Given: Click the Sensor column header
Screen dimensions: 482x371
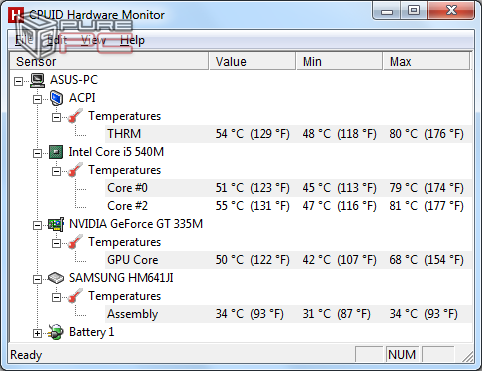Looking at the screenshot, I should (x=109, y=61).
